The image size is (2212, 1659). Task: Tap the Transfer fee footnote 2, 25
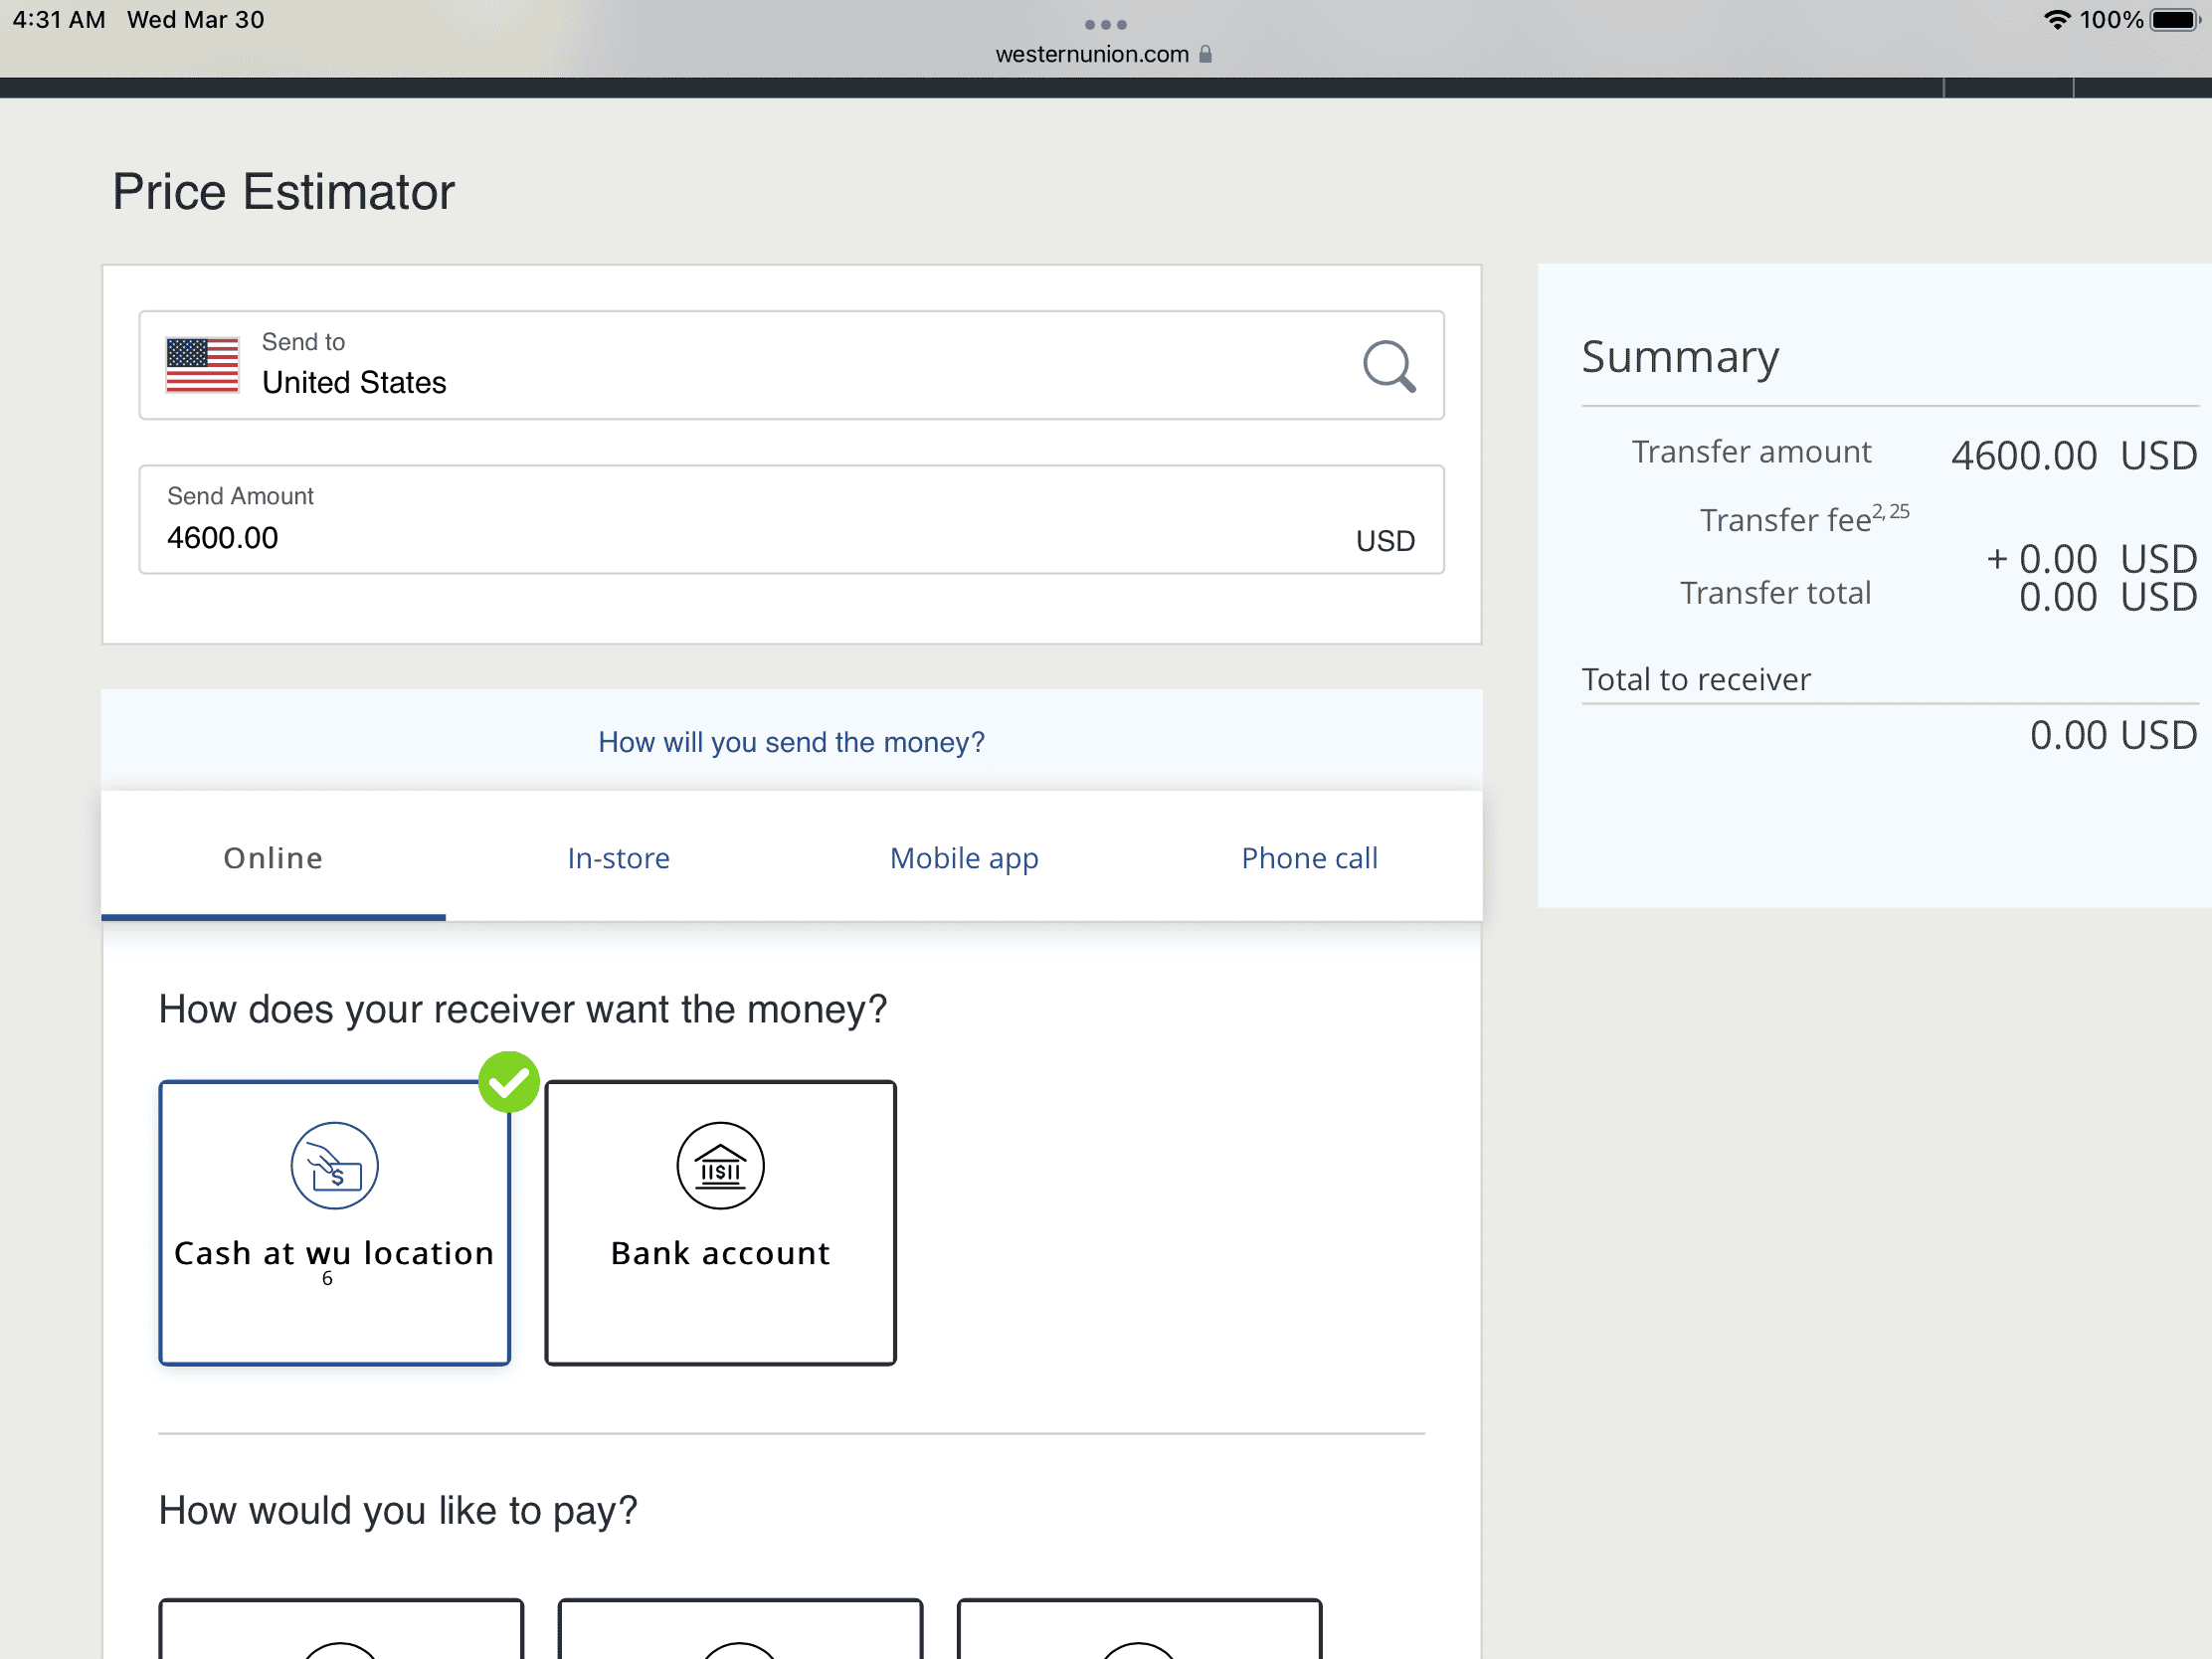pyautogui.click(x=1890, y=511)
